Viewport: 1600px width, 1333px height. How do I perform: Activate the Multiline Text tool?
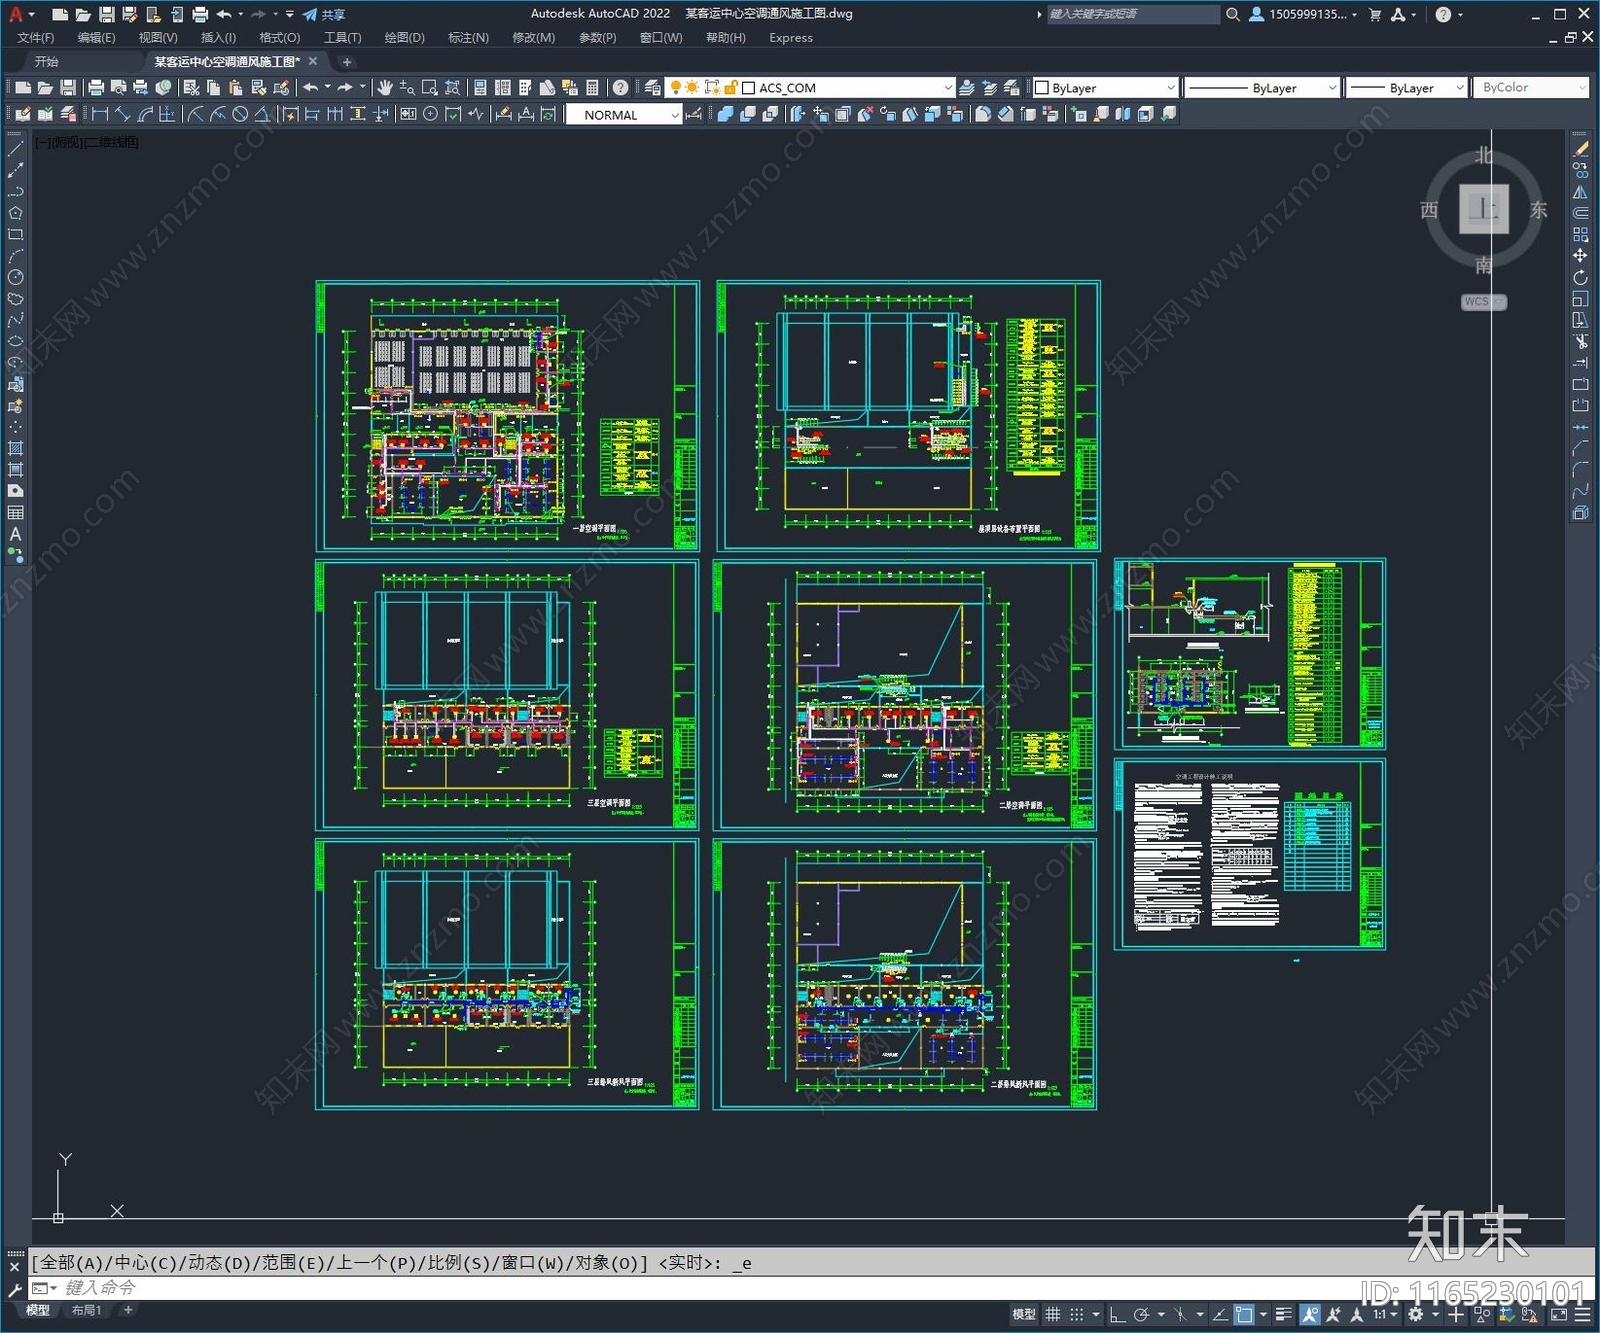[x=15, y=534]
